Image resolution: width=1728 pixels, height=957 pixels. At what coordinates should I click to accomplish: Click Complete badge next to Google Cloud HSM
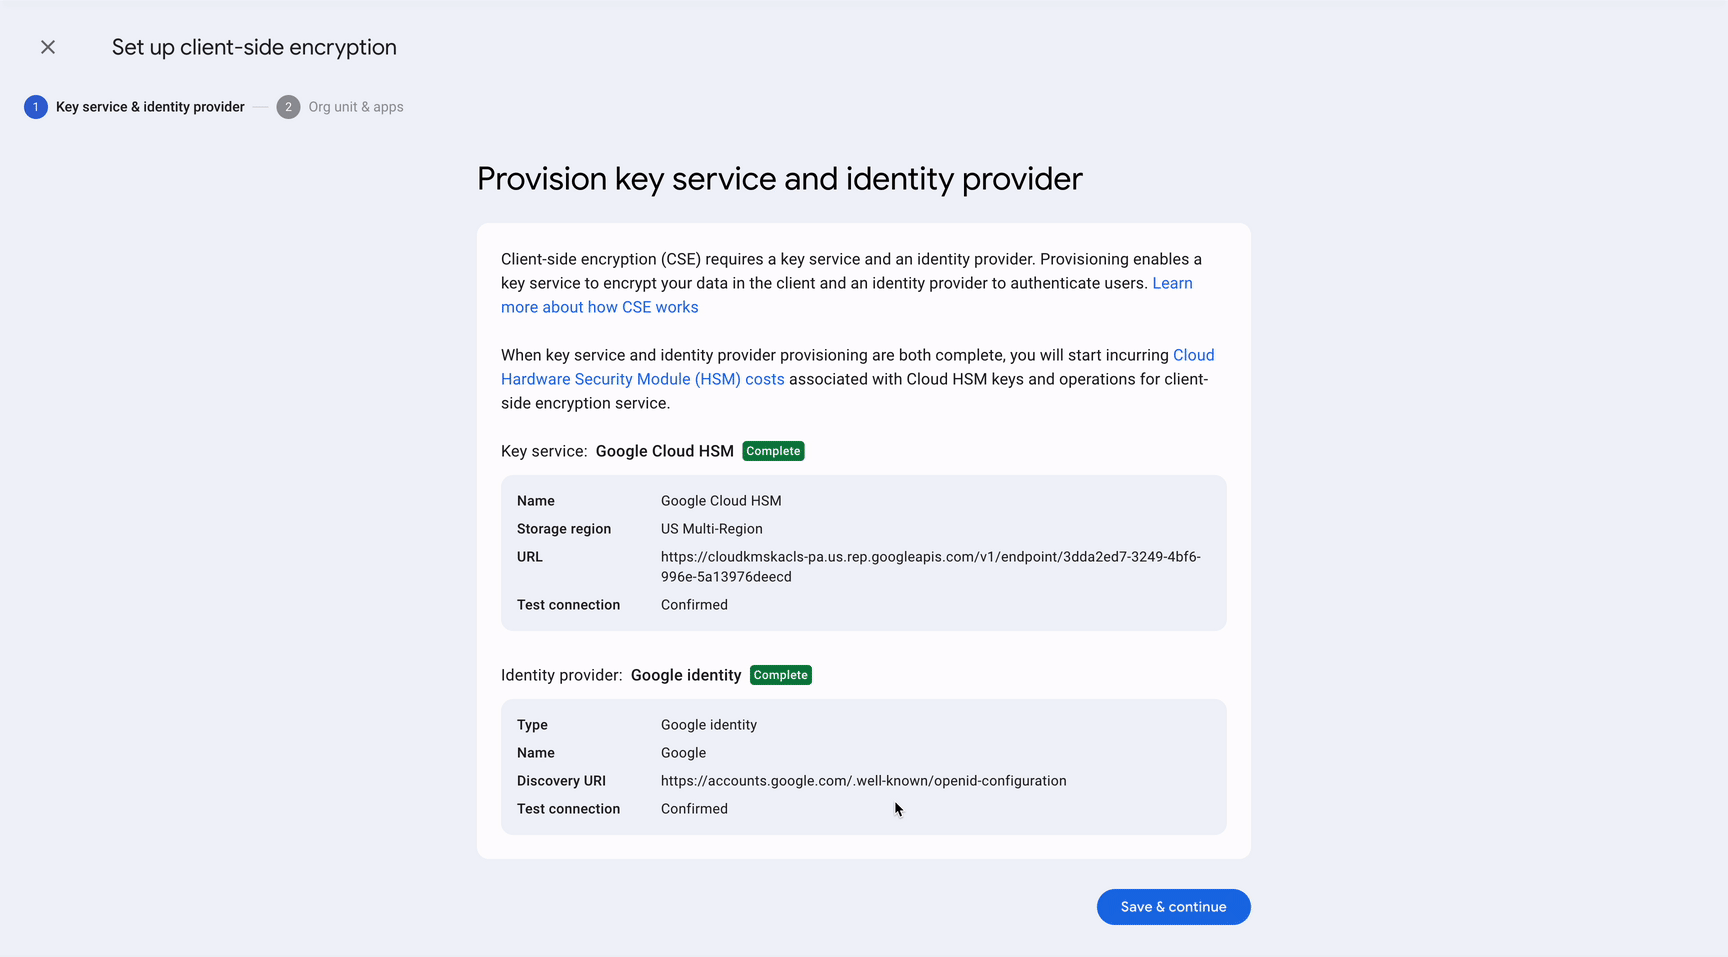coord(773,451)
